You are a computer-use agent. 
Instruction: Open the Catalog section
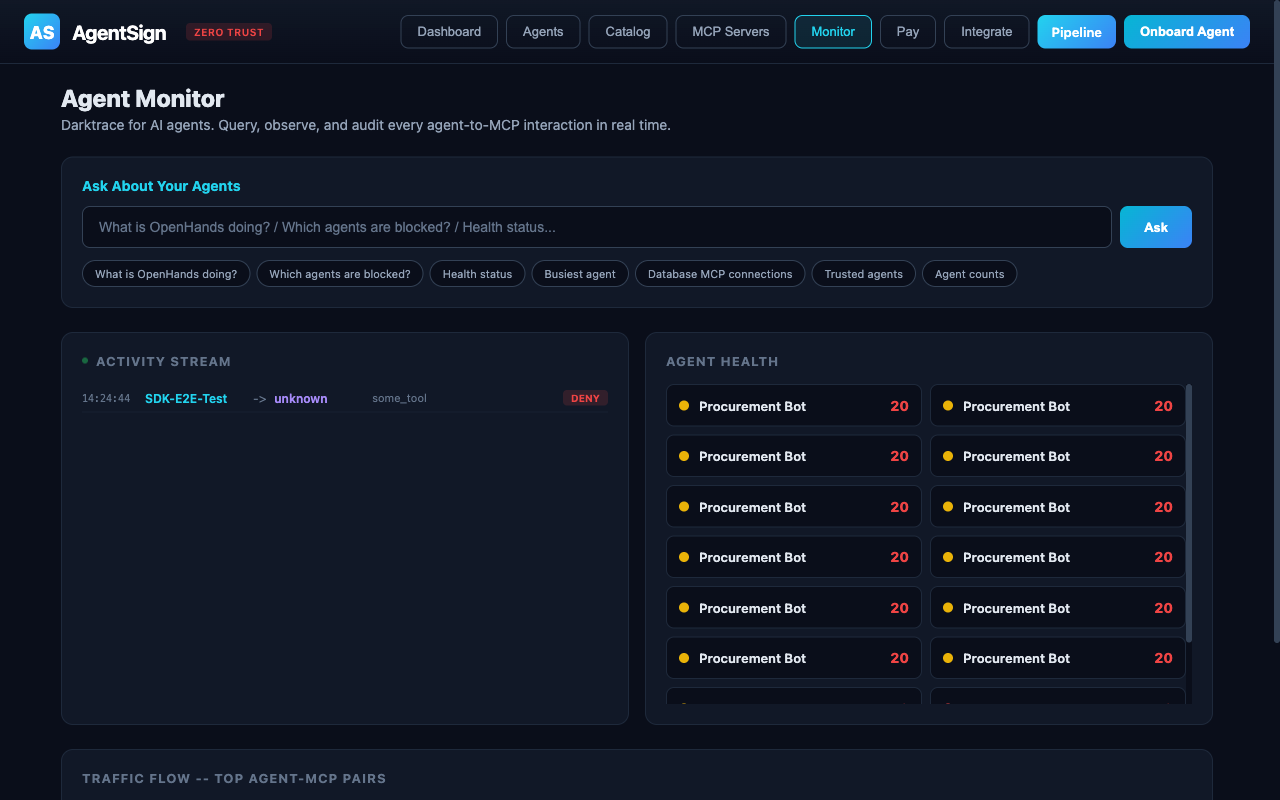tap(628, 32)
